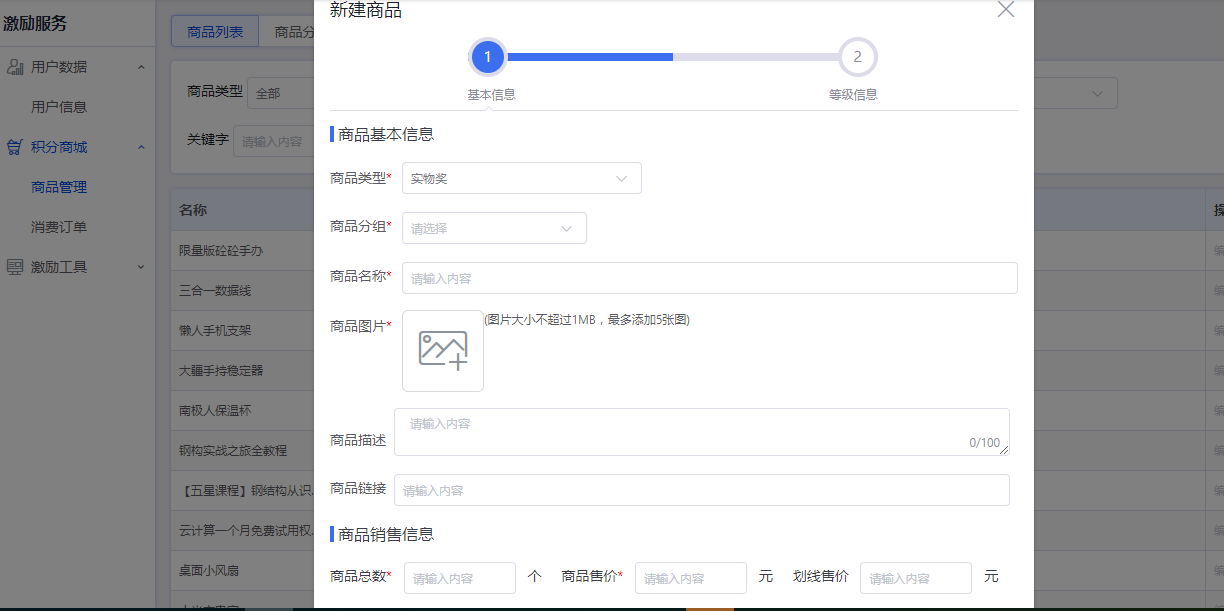
Task: Collapse the 用户数据 menu section
Action: (x=141, y=67)
